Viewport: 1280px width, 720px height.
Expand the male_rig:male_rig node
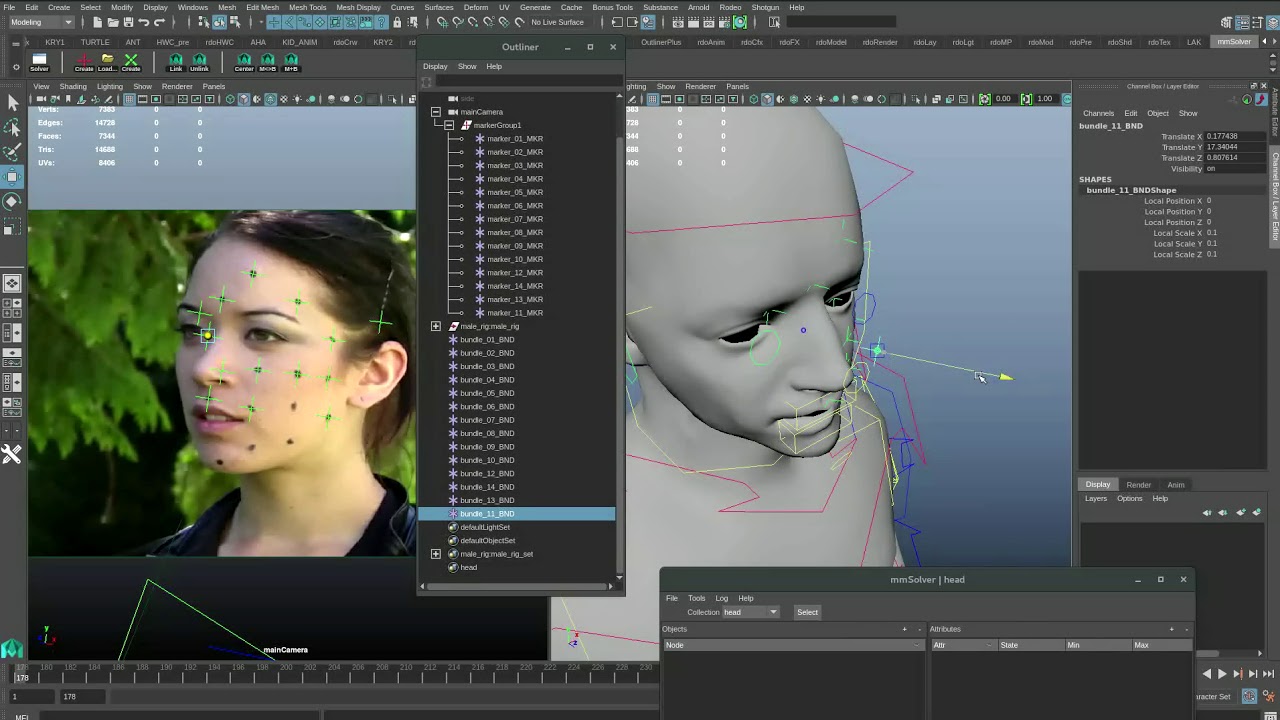point(436,326)
